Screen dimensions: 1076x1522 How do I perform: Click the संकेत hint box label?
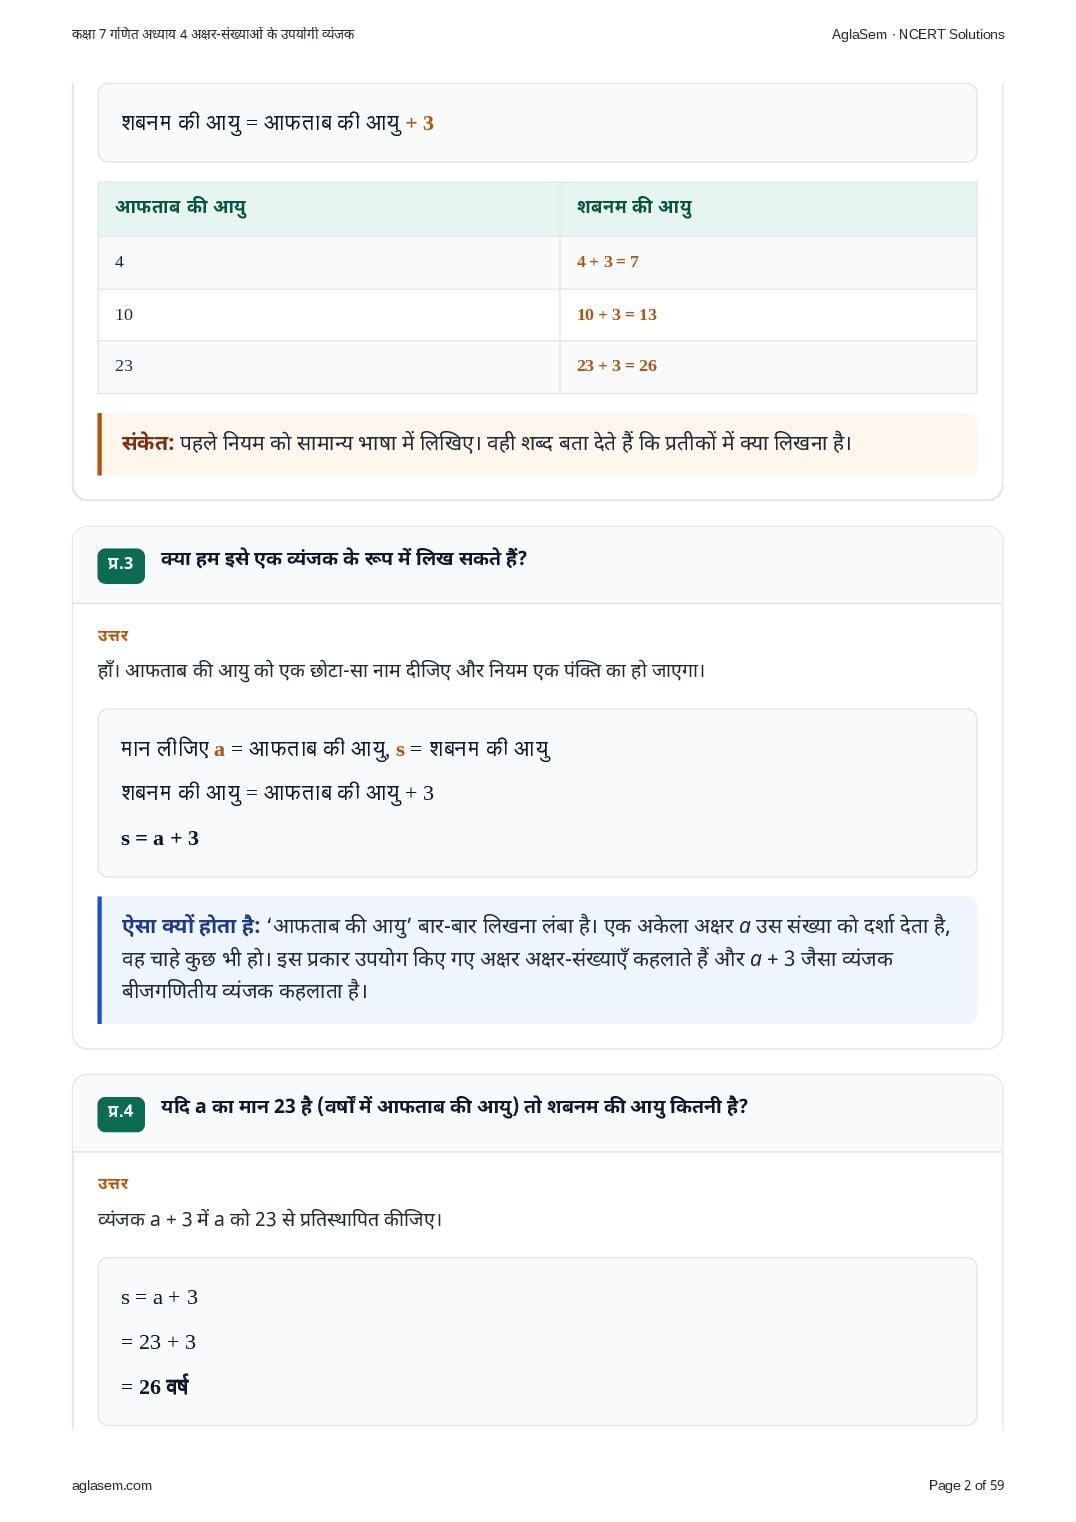[x=147, y=443]
